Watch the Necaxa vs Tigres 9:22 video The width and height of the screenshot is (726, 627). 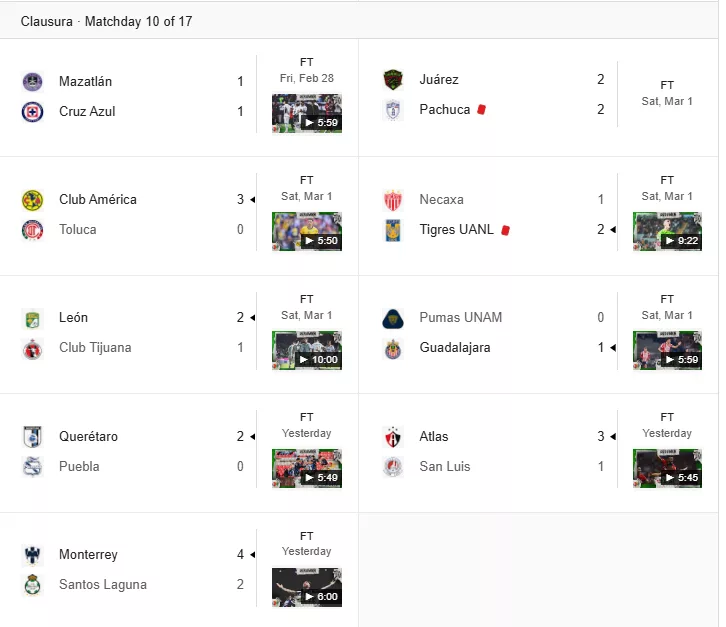(x=667, y=232)
